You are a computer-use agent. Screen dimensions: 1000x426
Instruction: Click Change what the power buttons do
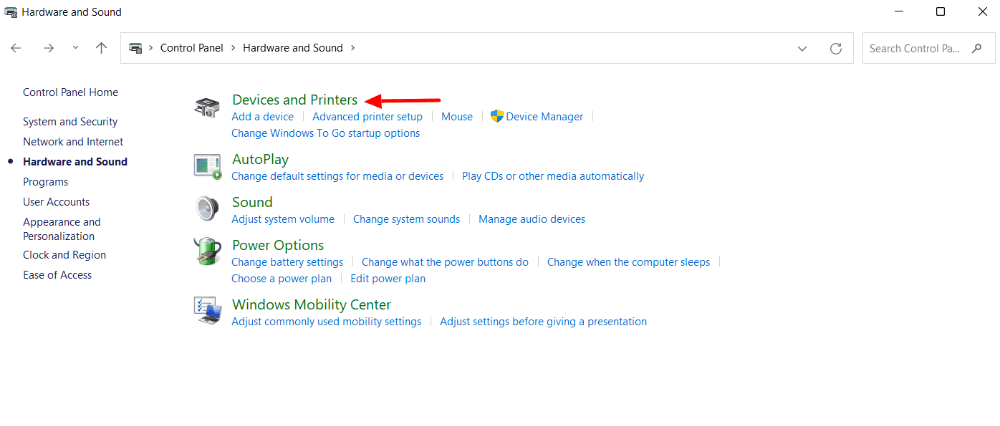click(x=445, y=262)
